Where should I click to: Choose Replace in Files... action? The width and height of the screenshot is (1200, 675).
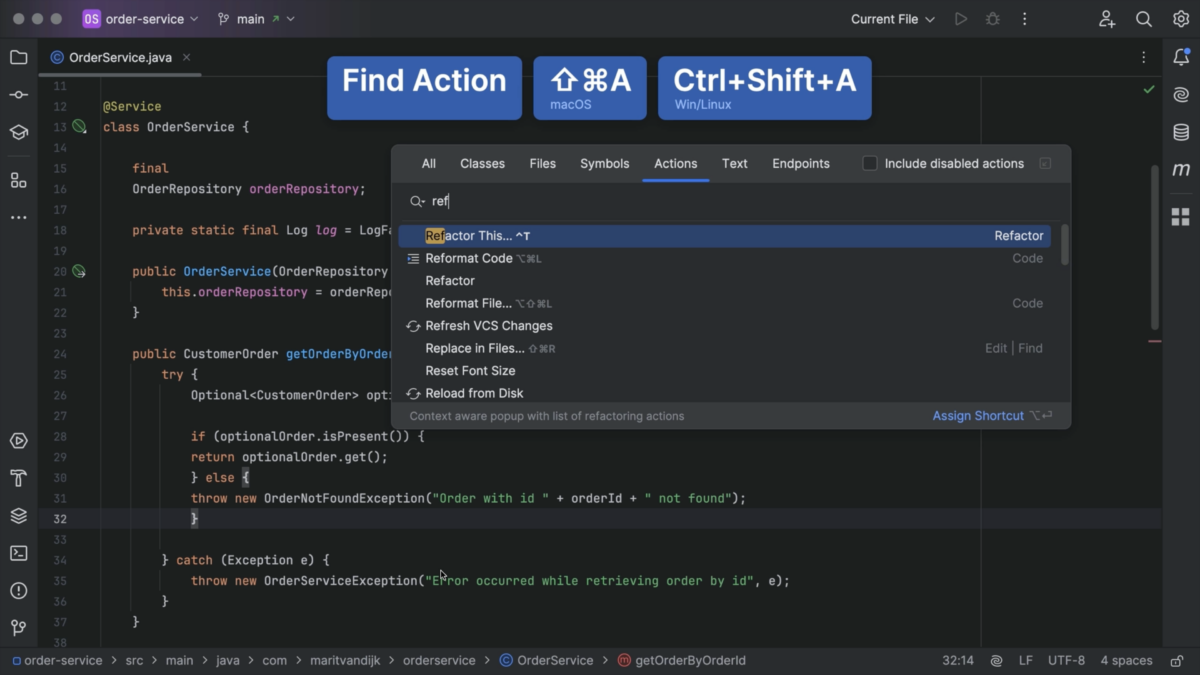click(724, 348)
